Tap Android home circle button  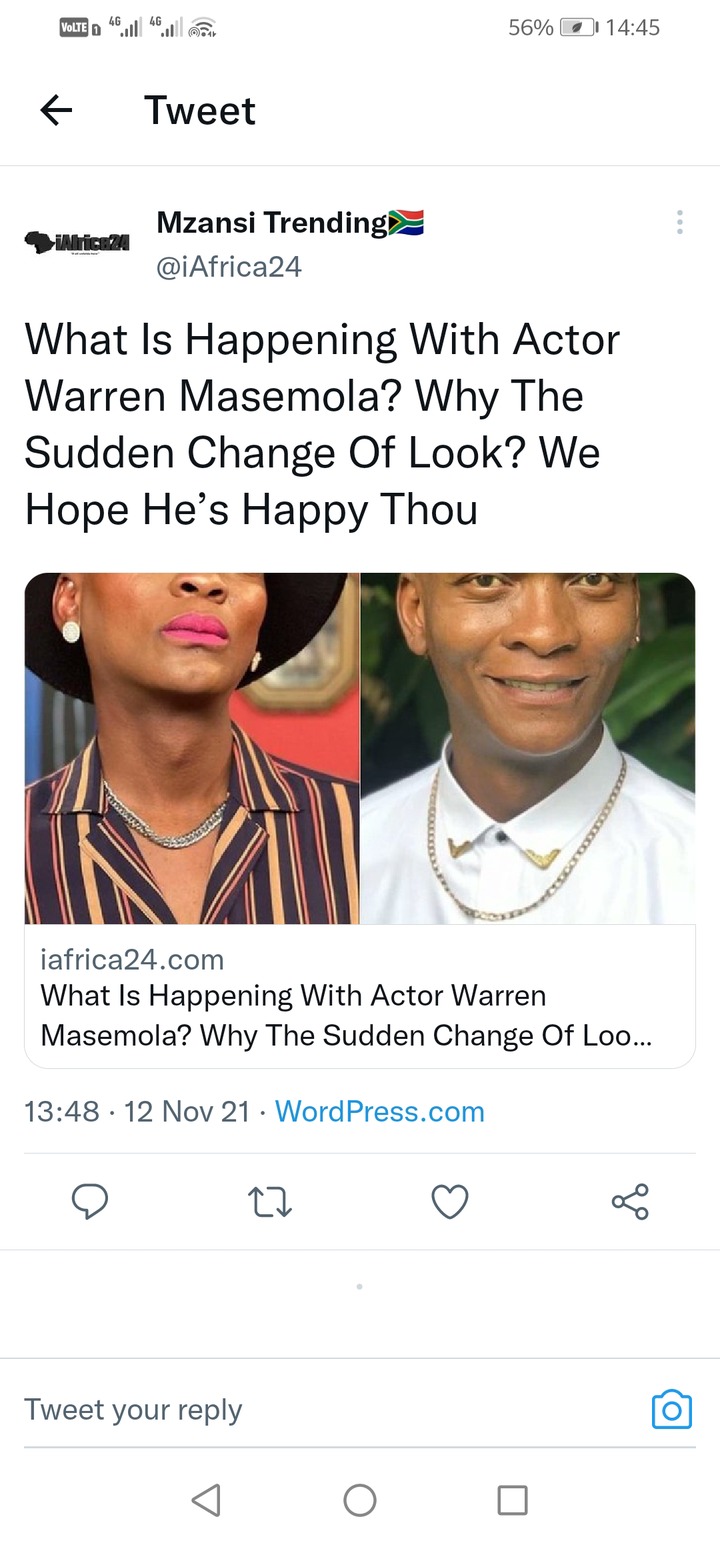[x=360, y=1499]
